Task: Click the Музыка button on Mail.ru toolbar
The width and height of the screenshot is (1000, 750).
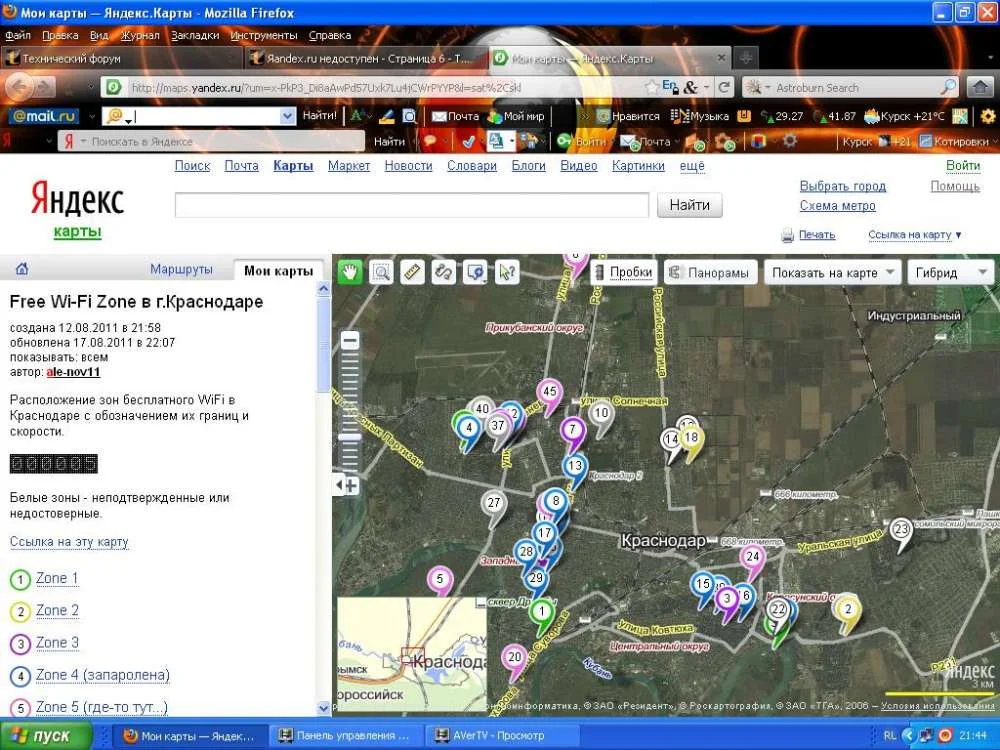Action: coord(700,116)
